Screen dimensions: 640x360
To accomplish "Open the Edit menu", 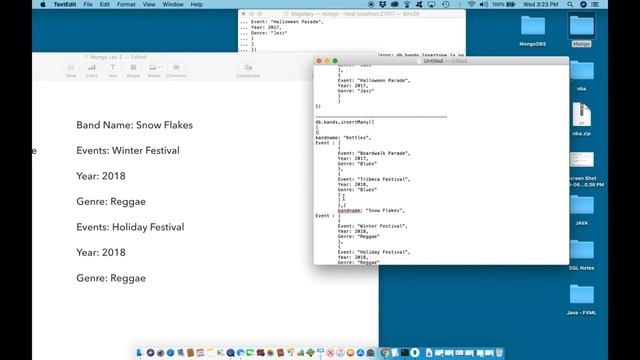I will pos(105,4).
